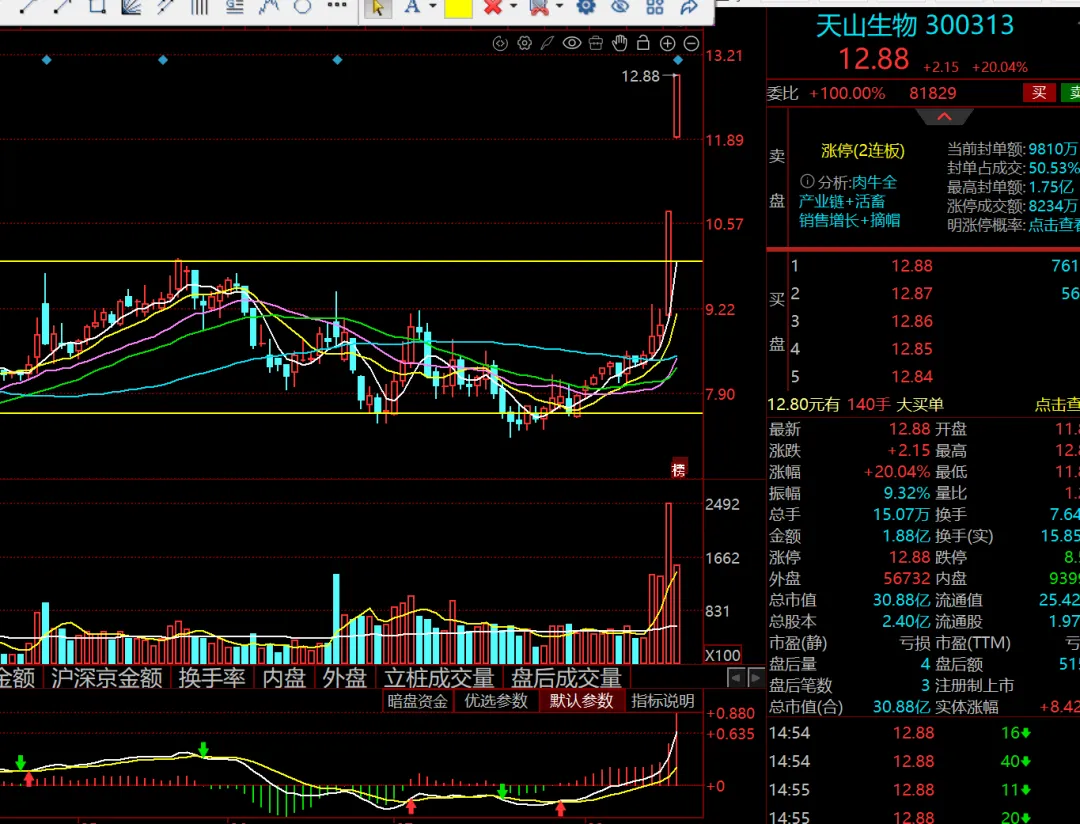Viewport: 1080px width, 824px height.
Task: Select the arrow line drawing tool
Action: 63,7
